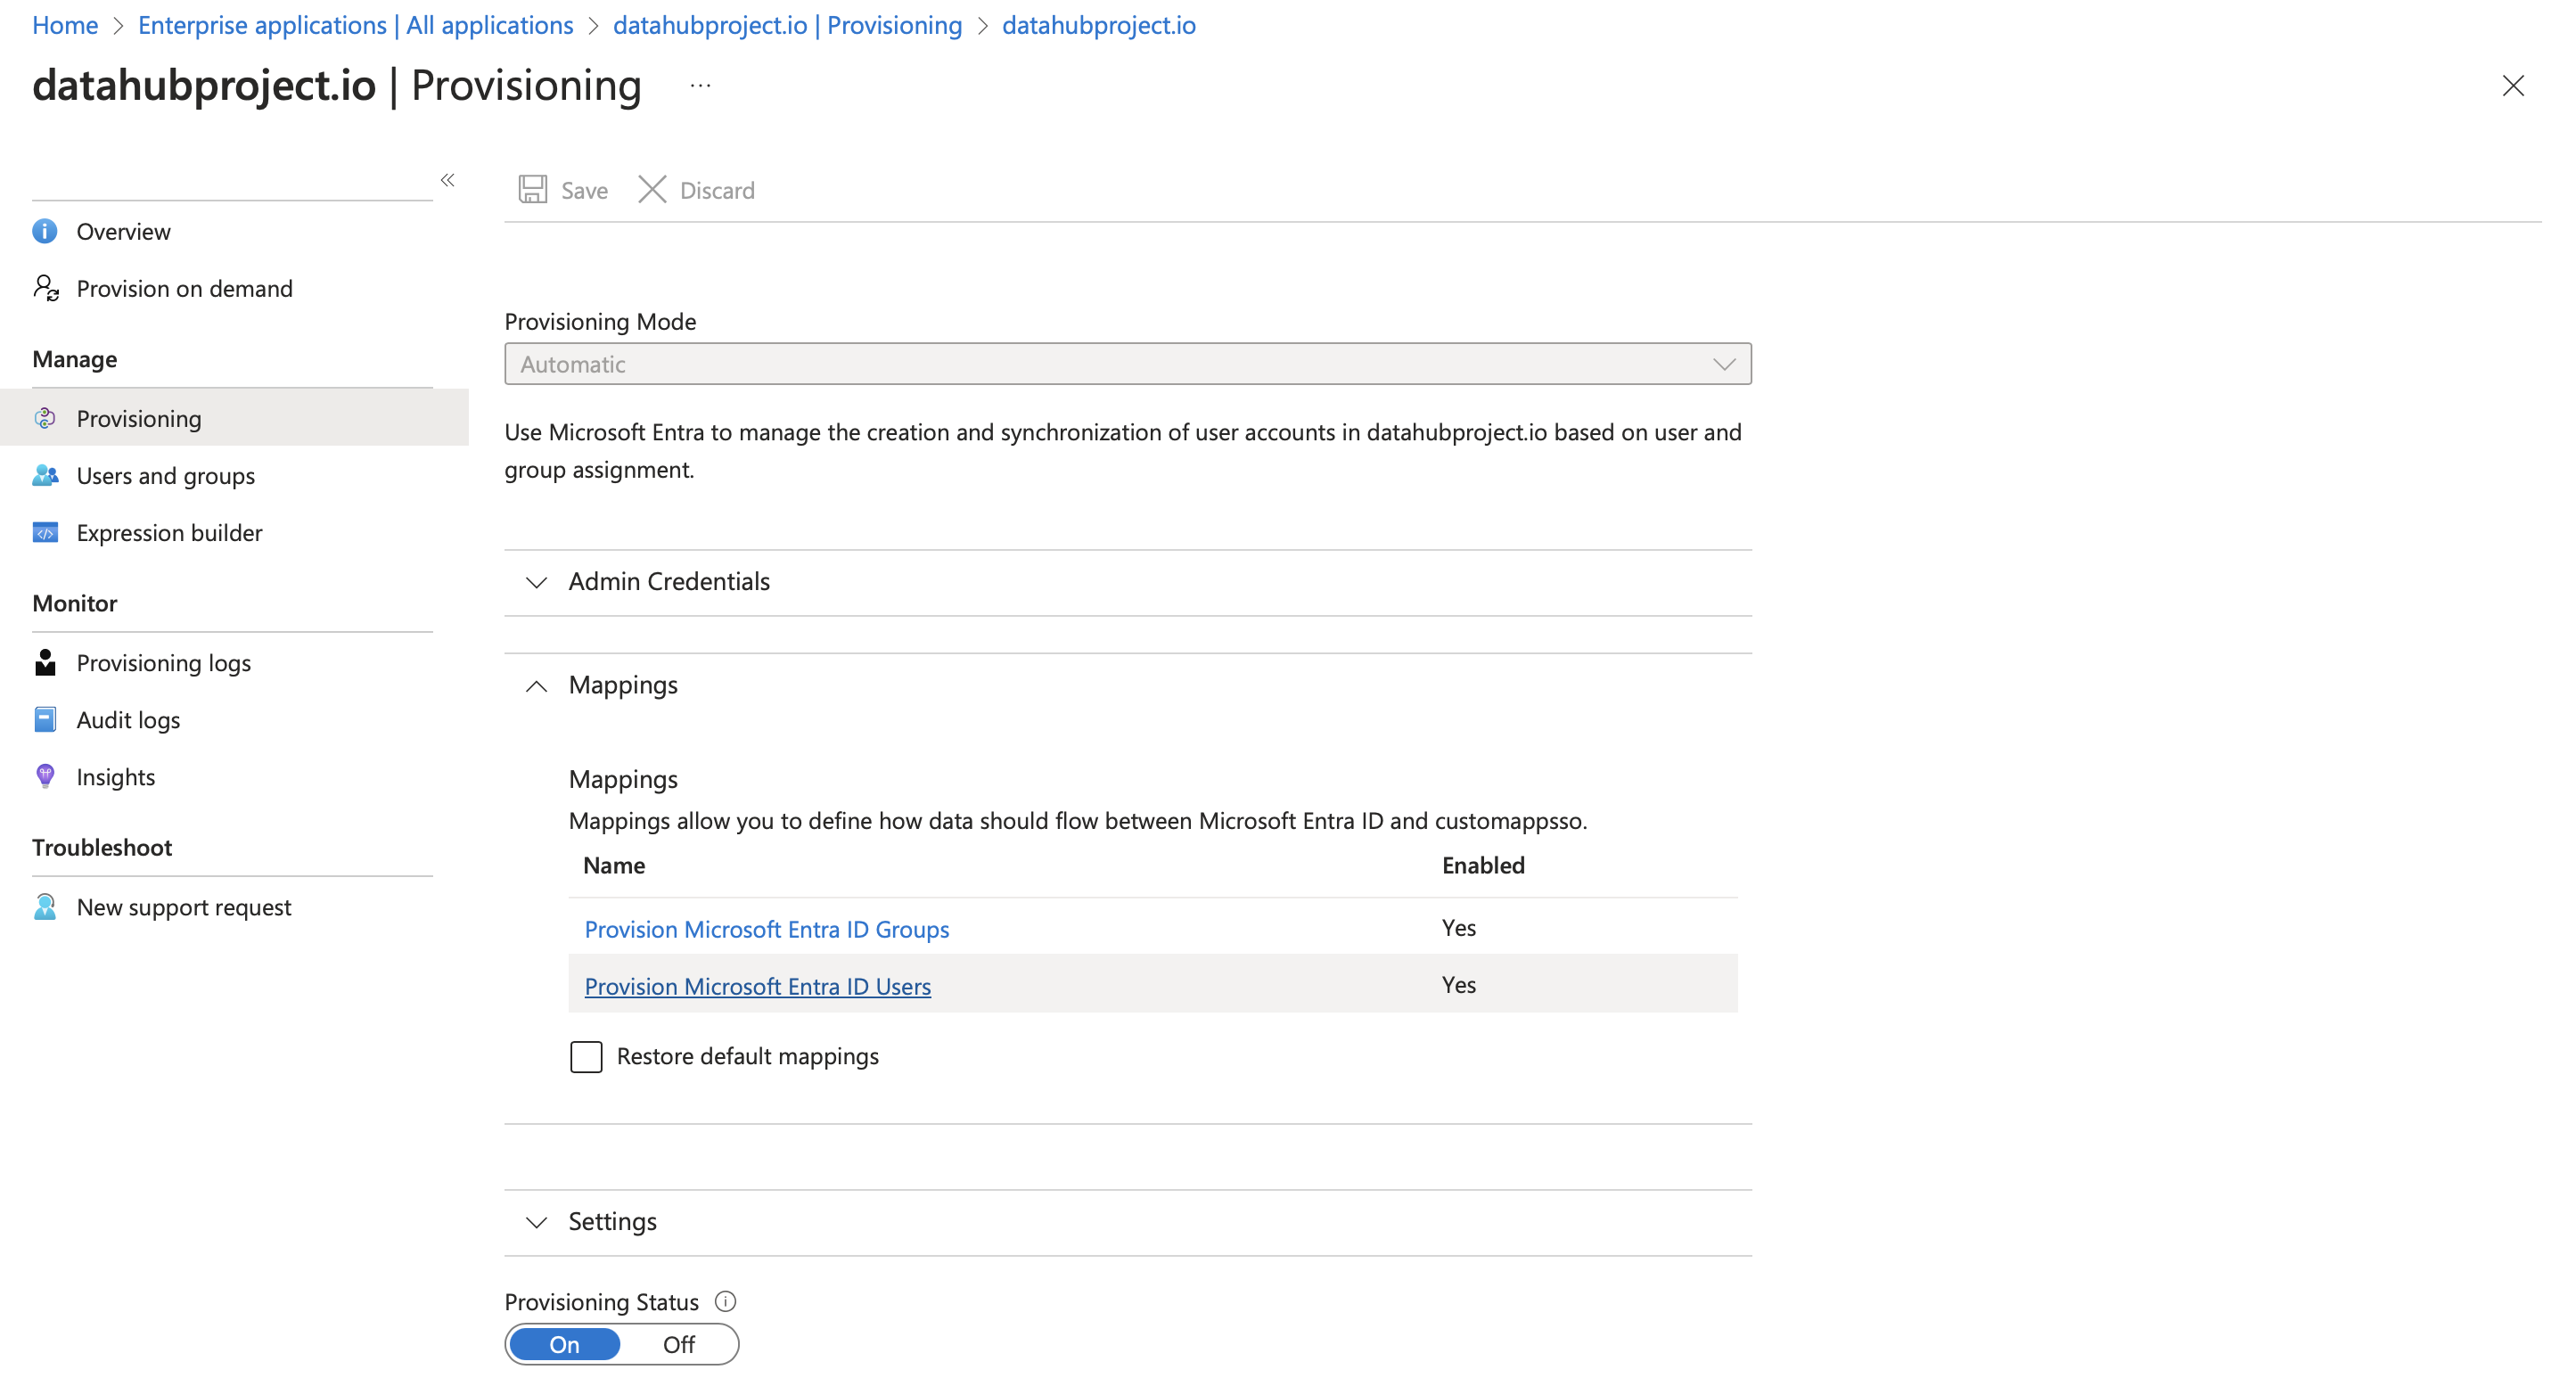Click the Audit logs book icon

point(45,719)
